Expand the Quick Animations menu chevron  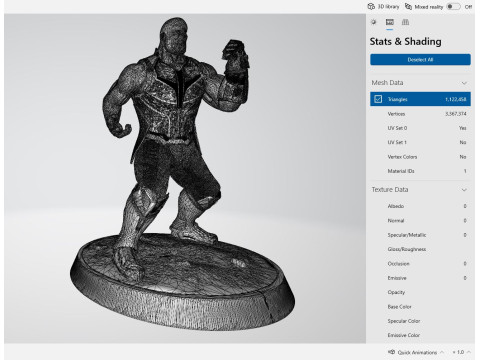tap(442, 352)
